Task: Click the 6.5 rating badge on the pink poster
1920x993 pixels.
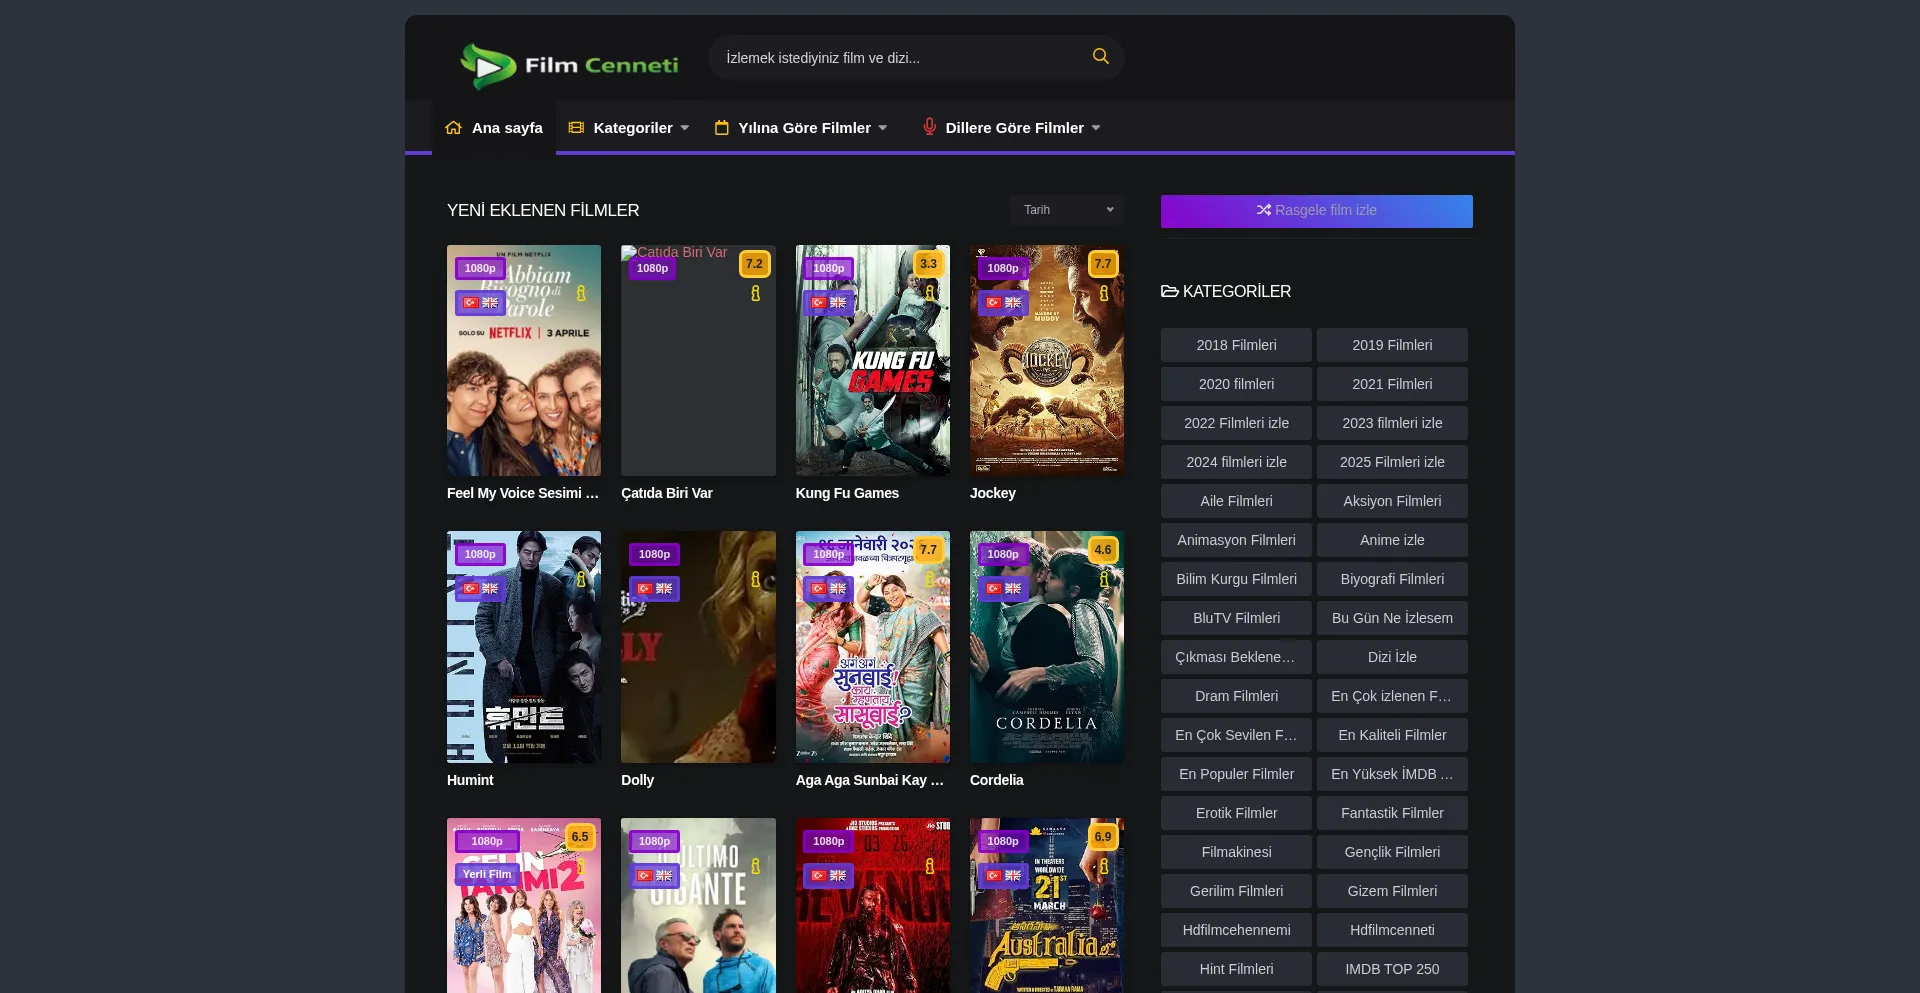Action: coord(580,837)
